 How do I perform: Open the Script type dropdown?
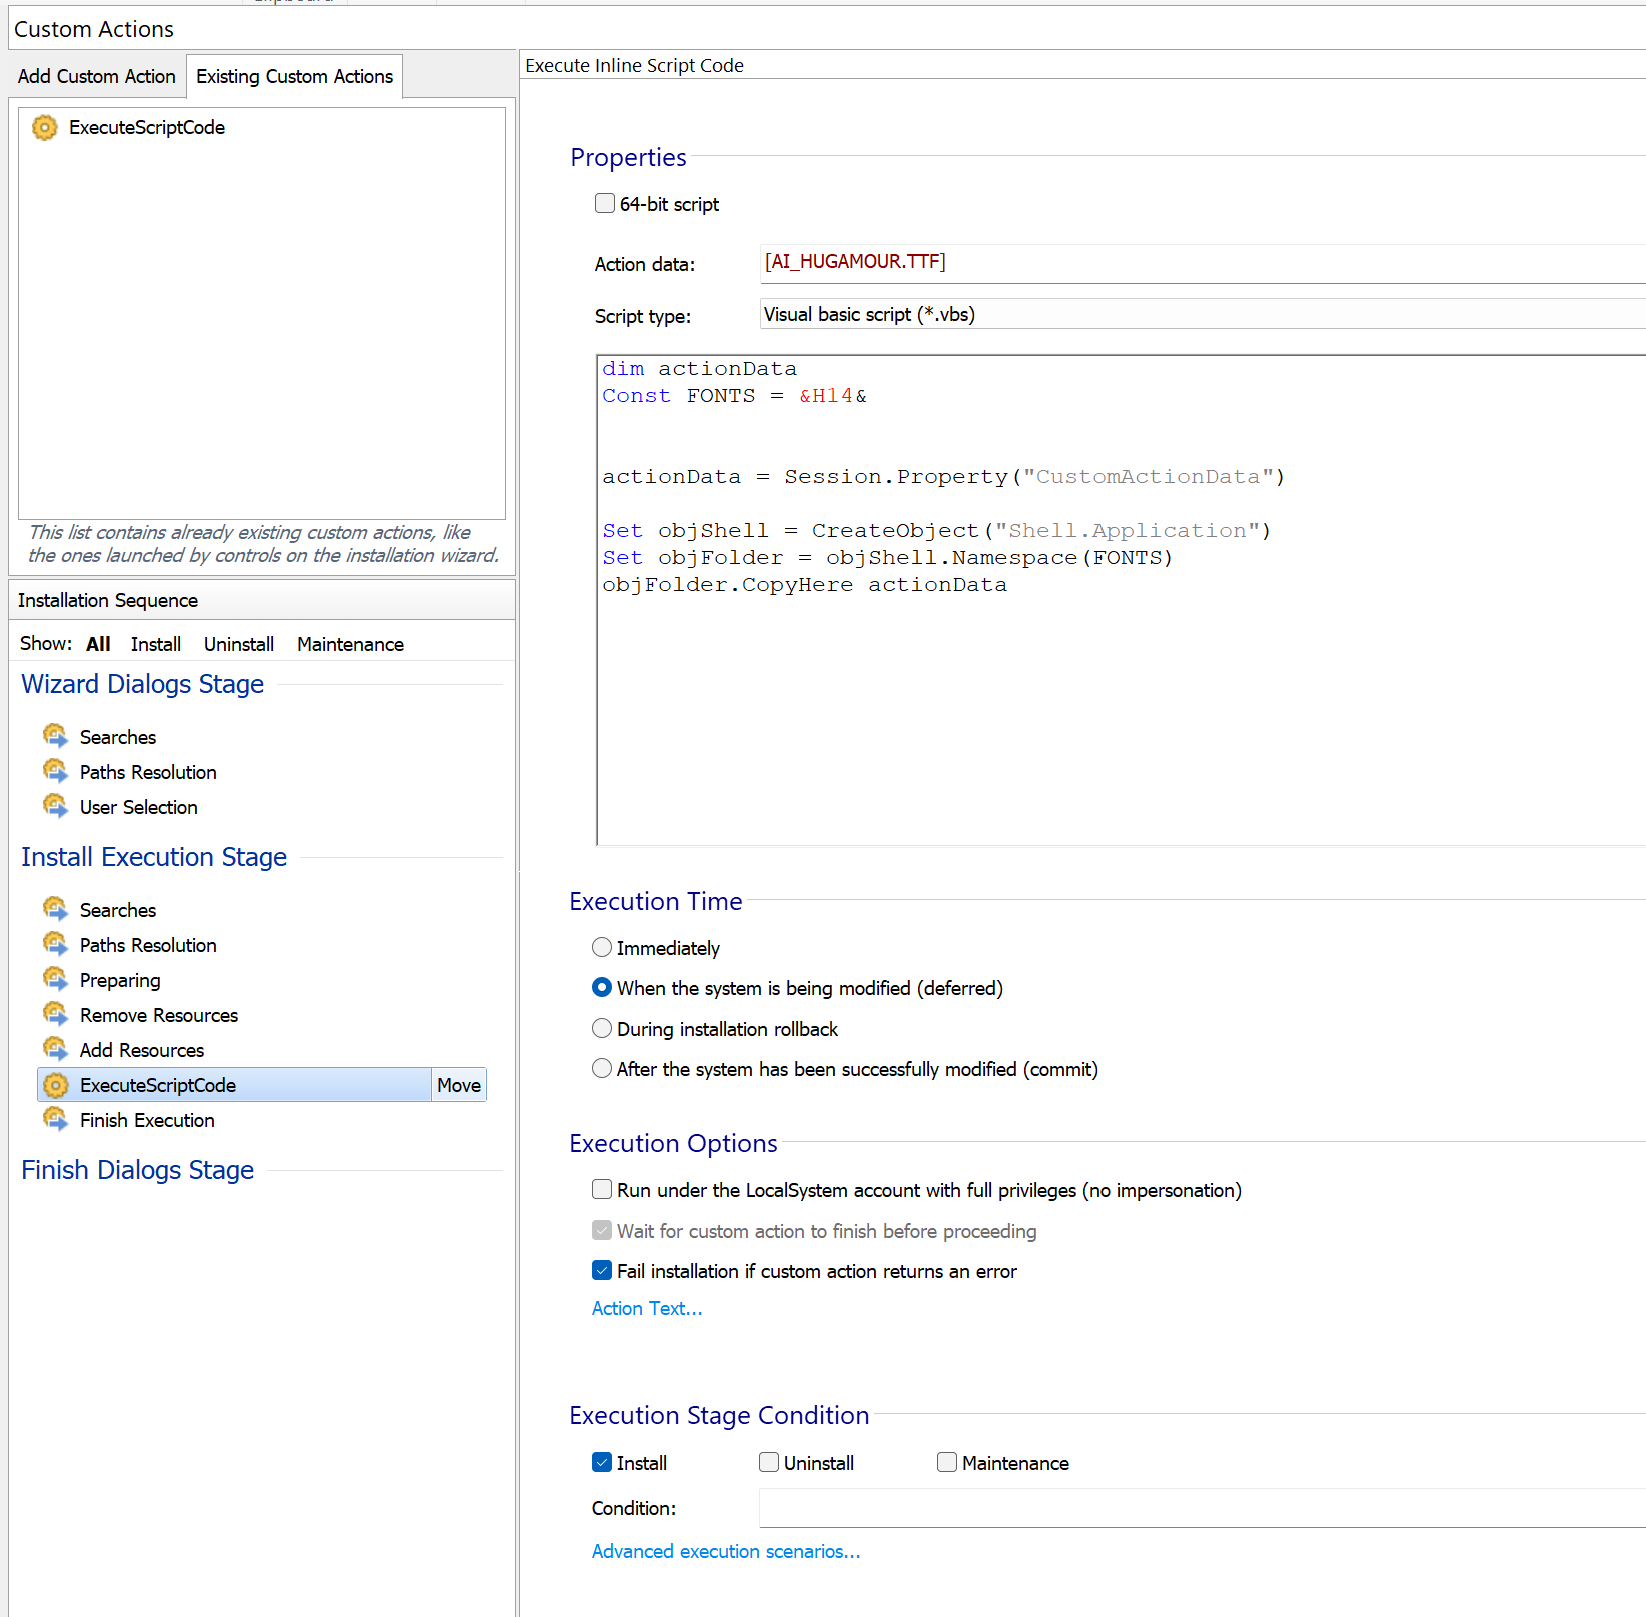(1200, 314)
